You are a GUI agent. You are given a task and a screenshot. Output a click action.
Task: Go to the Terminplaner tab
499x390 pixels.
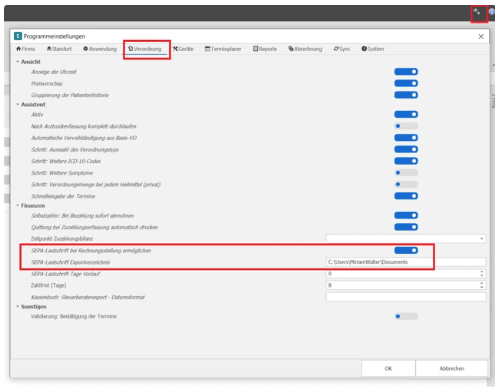click(223, 49)
